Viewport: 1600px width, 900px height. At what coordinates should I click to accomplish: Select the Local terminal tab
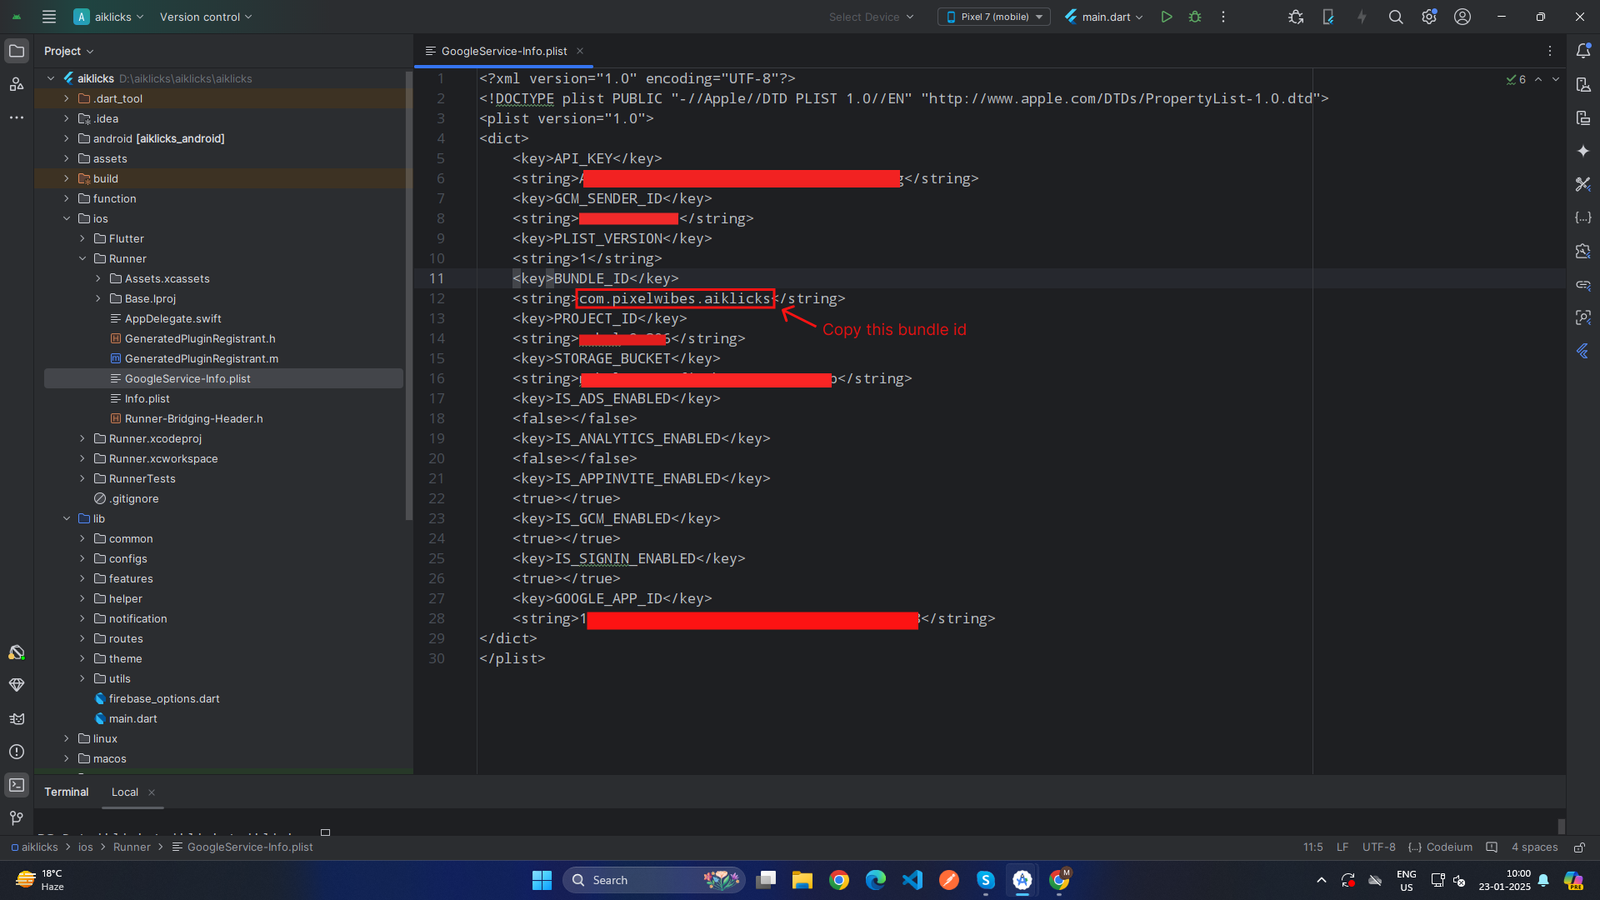125,792
